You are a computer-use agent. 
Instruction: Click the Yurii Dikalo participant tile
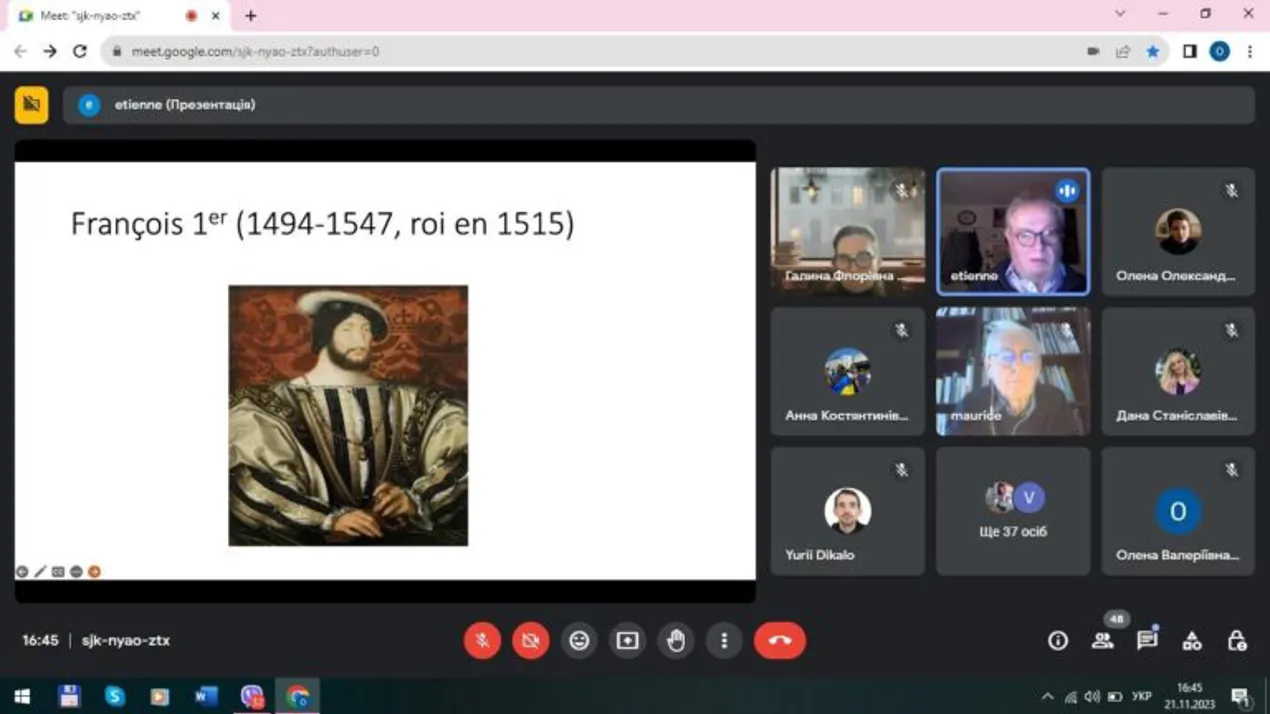(x=848, y=511)
